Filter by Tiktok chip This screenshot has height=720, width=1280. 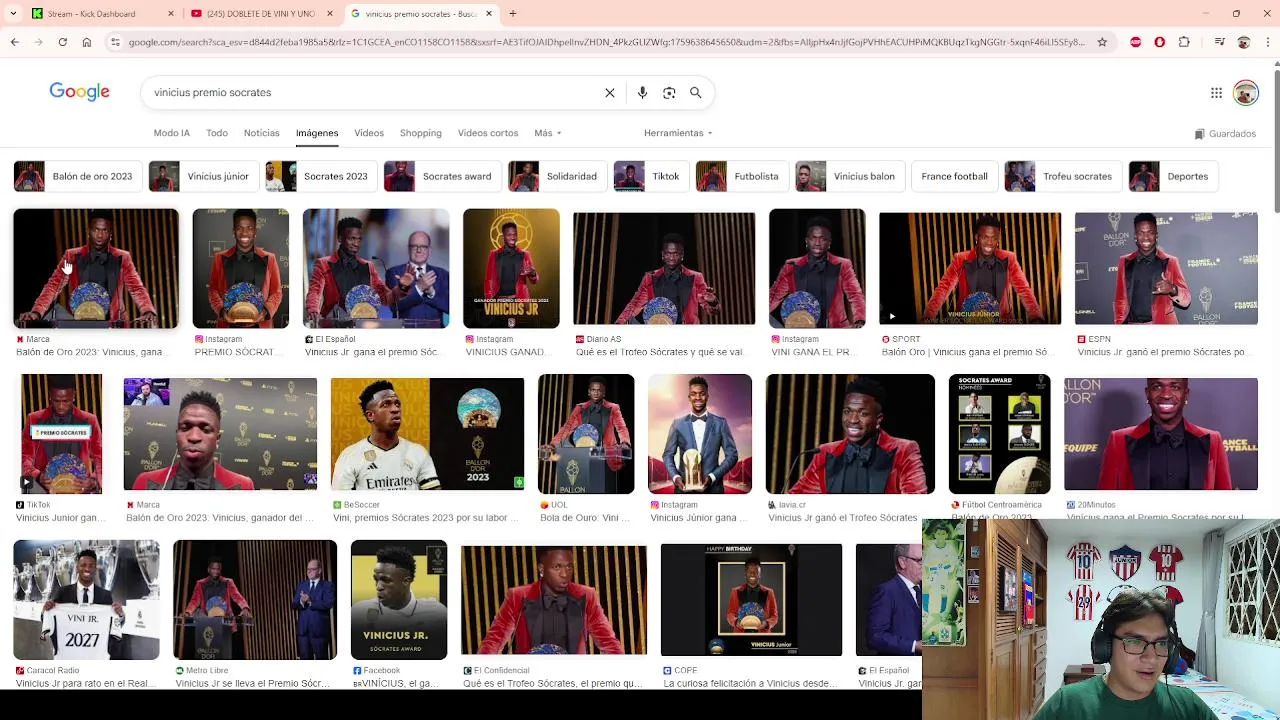(650, 176)
